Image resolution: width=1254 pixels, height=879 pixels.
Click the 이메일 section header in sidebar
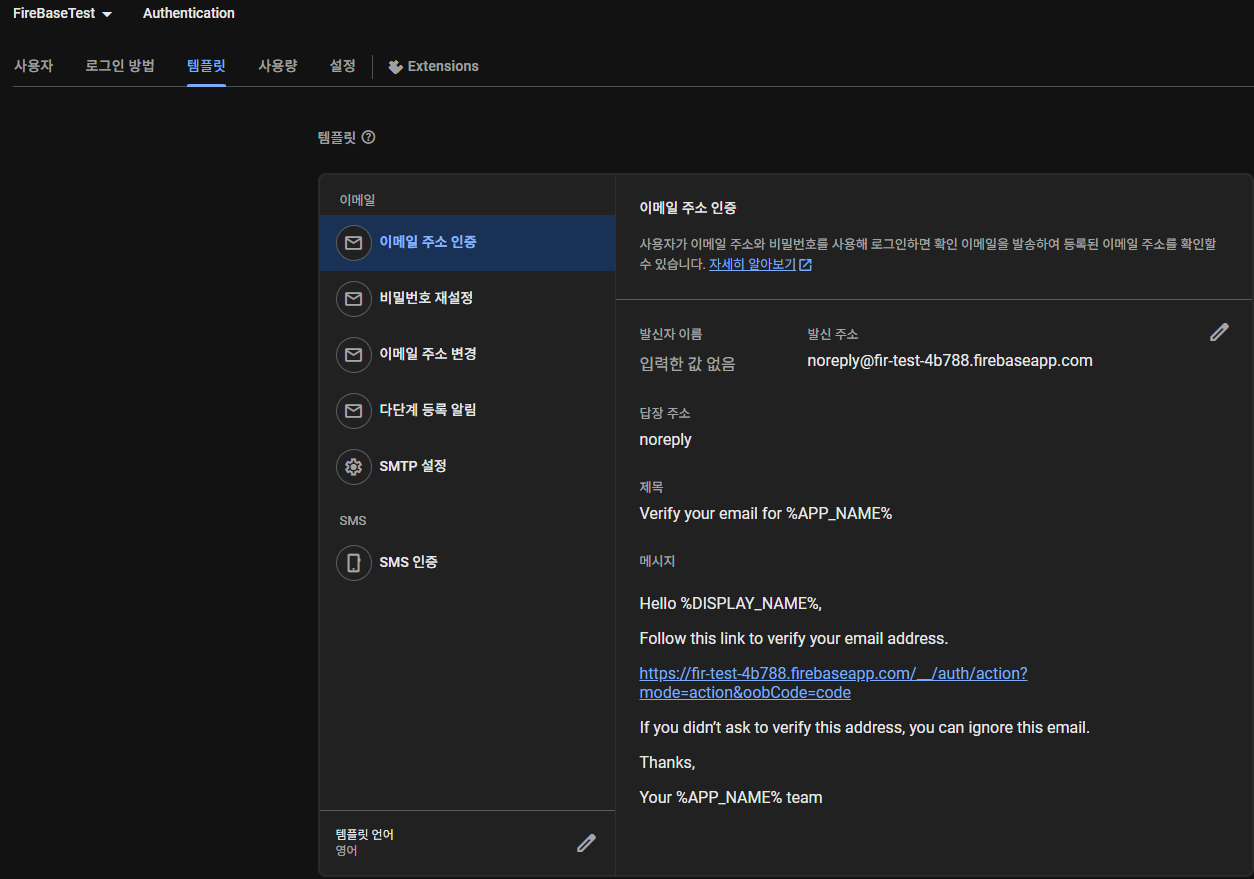pos(357,200)
